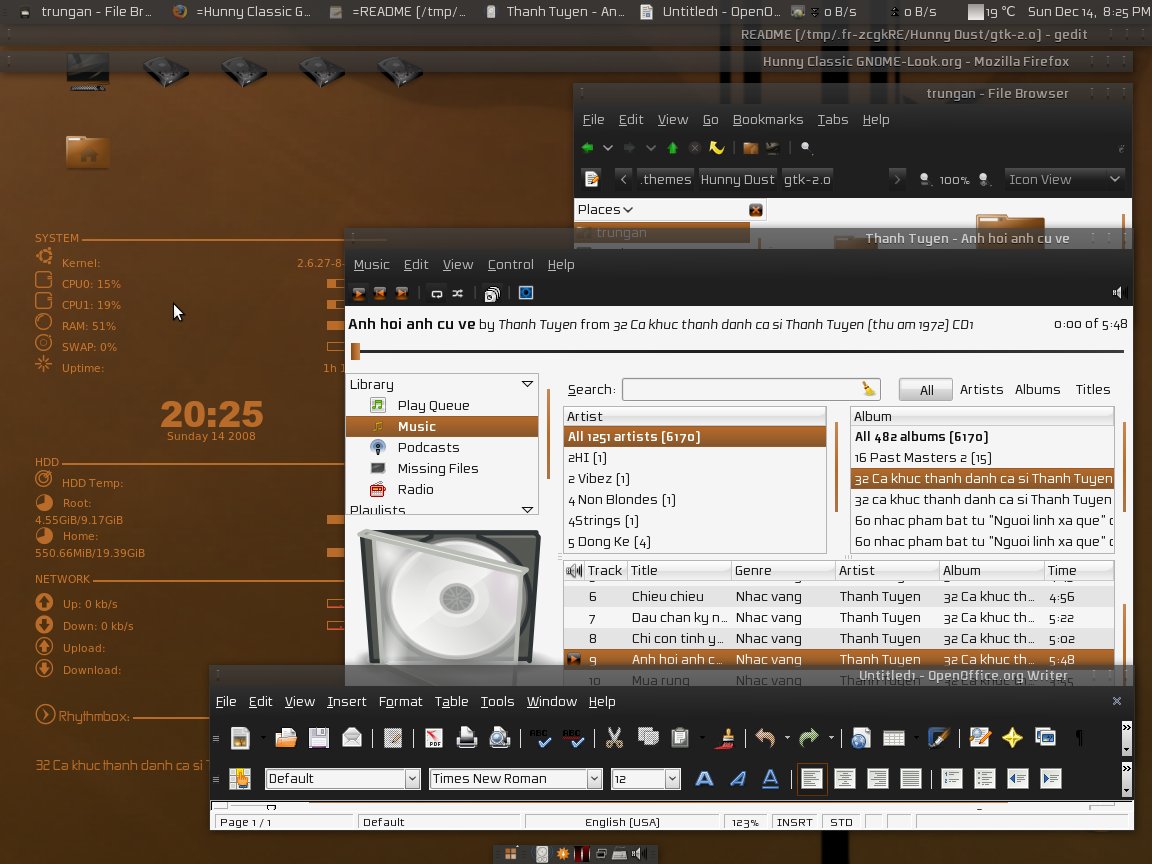The height and width of the screenshot is (864, 1152).
Task: Click the Spellcheck ABC icon in Writer
Action: [x=541, y=738]
